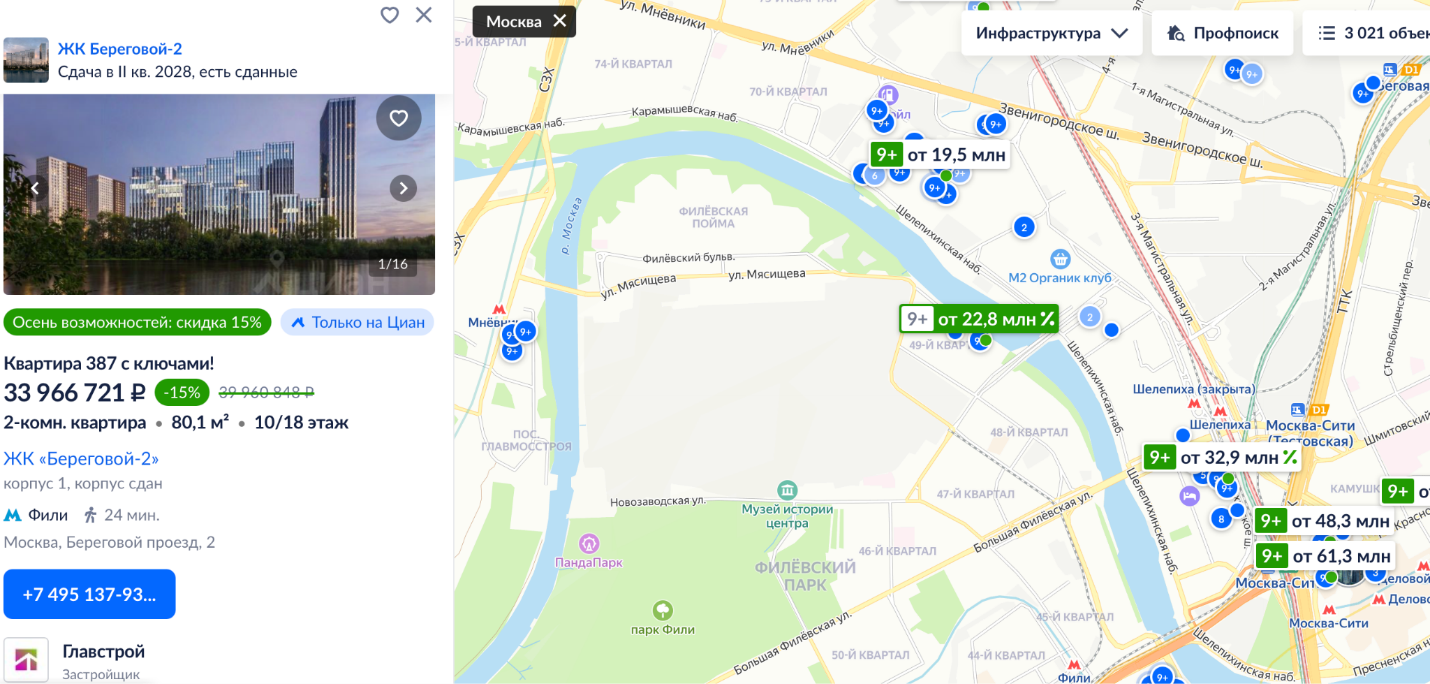Open the ЖК «Береговой-2» complex link
This screenshot has width=1430, height=684.
coord(81,458)
